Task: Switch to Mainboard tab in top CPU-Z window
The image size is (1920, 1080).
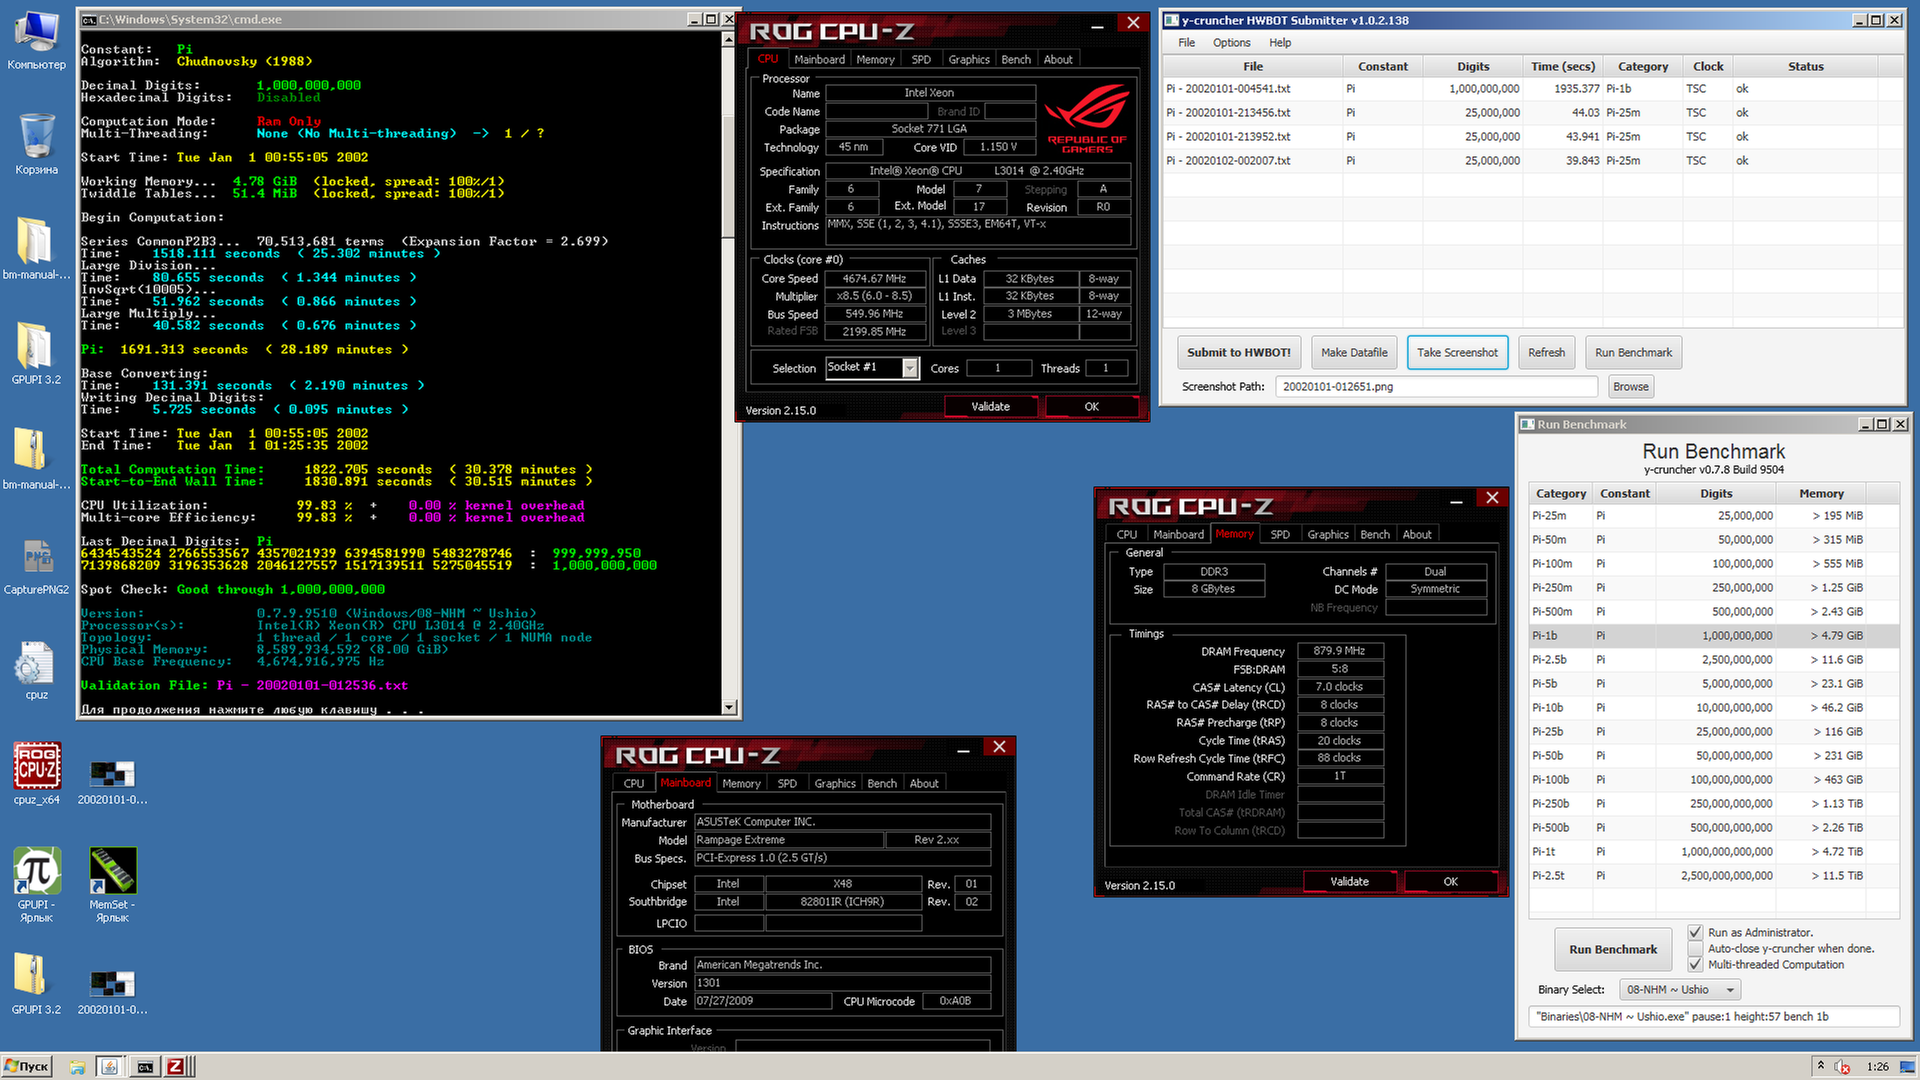Action: point(819,59)
